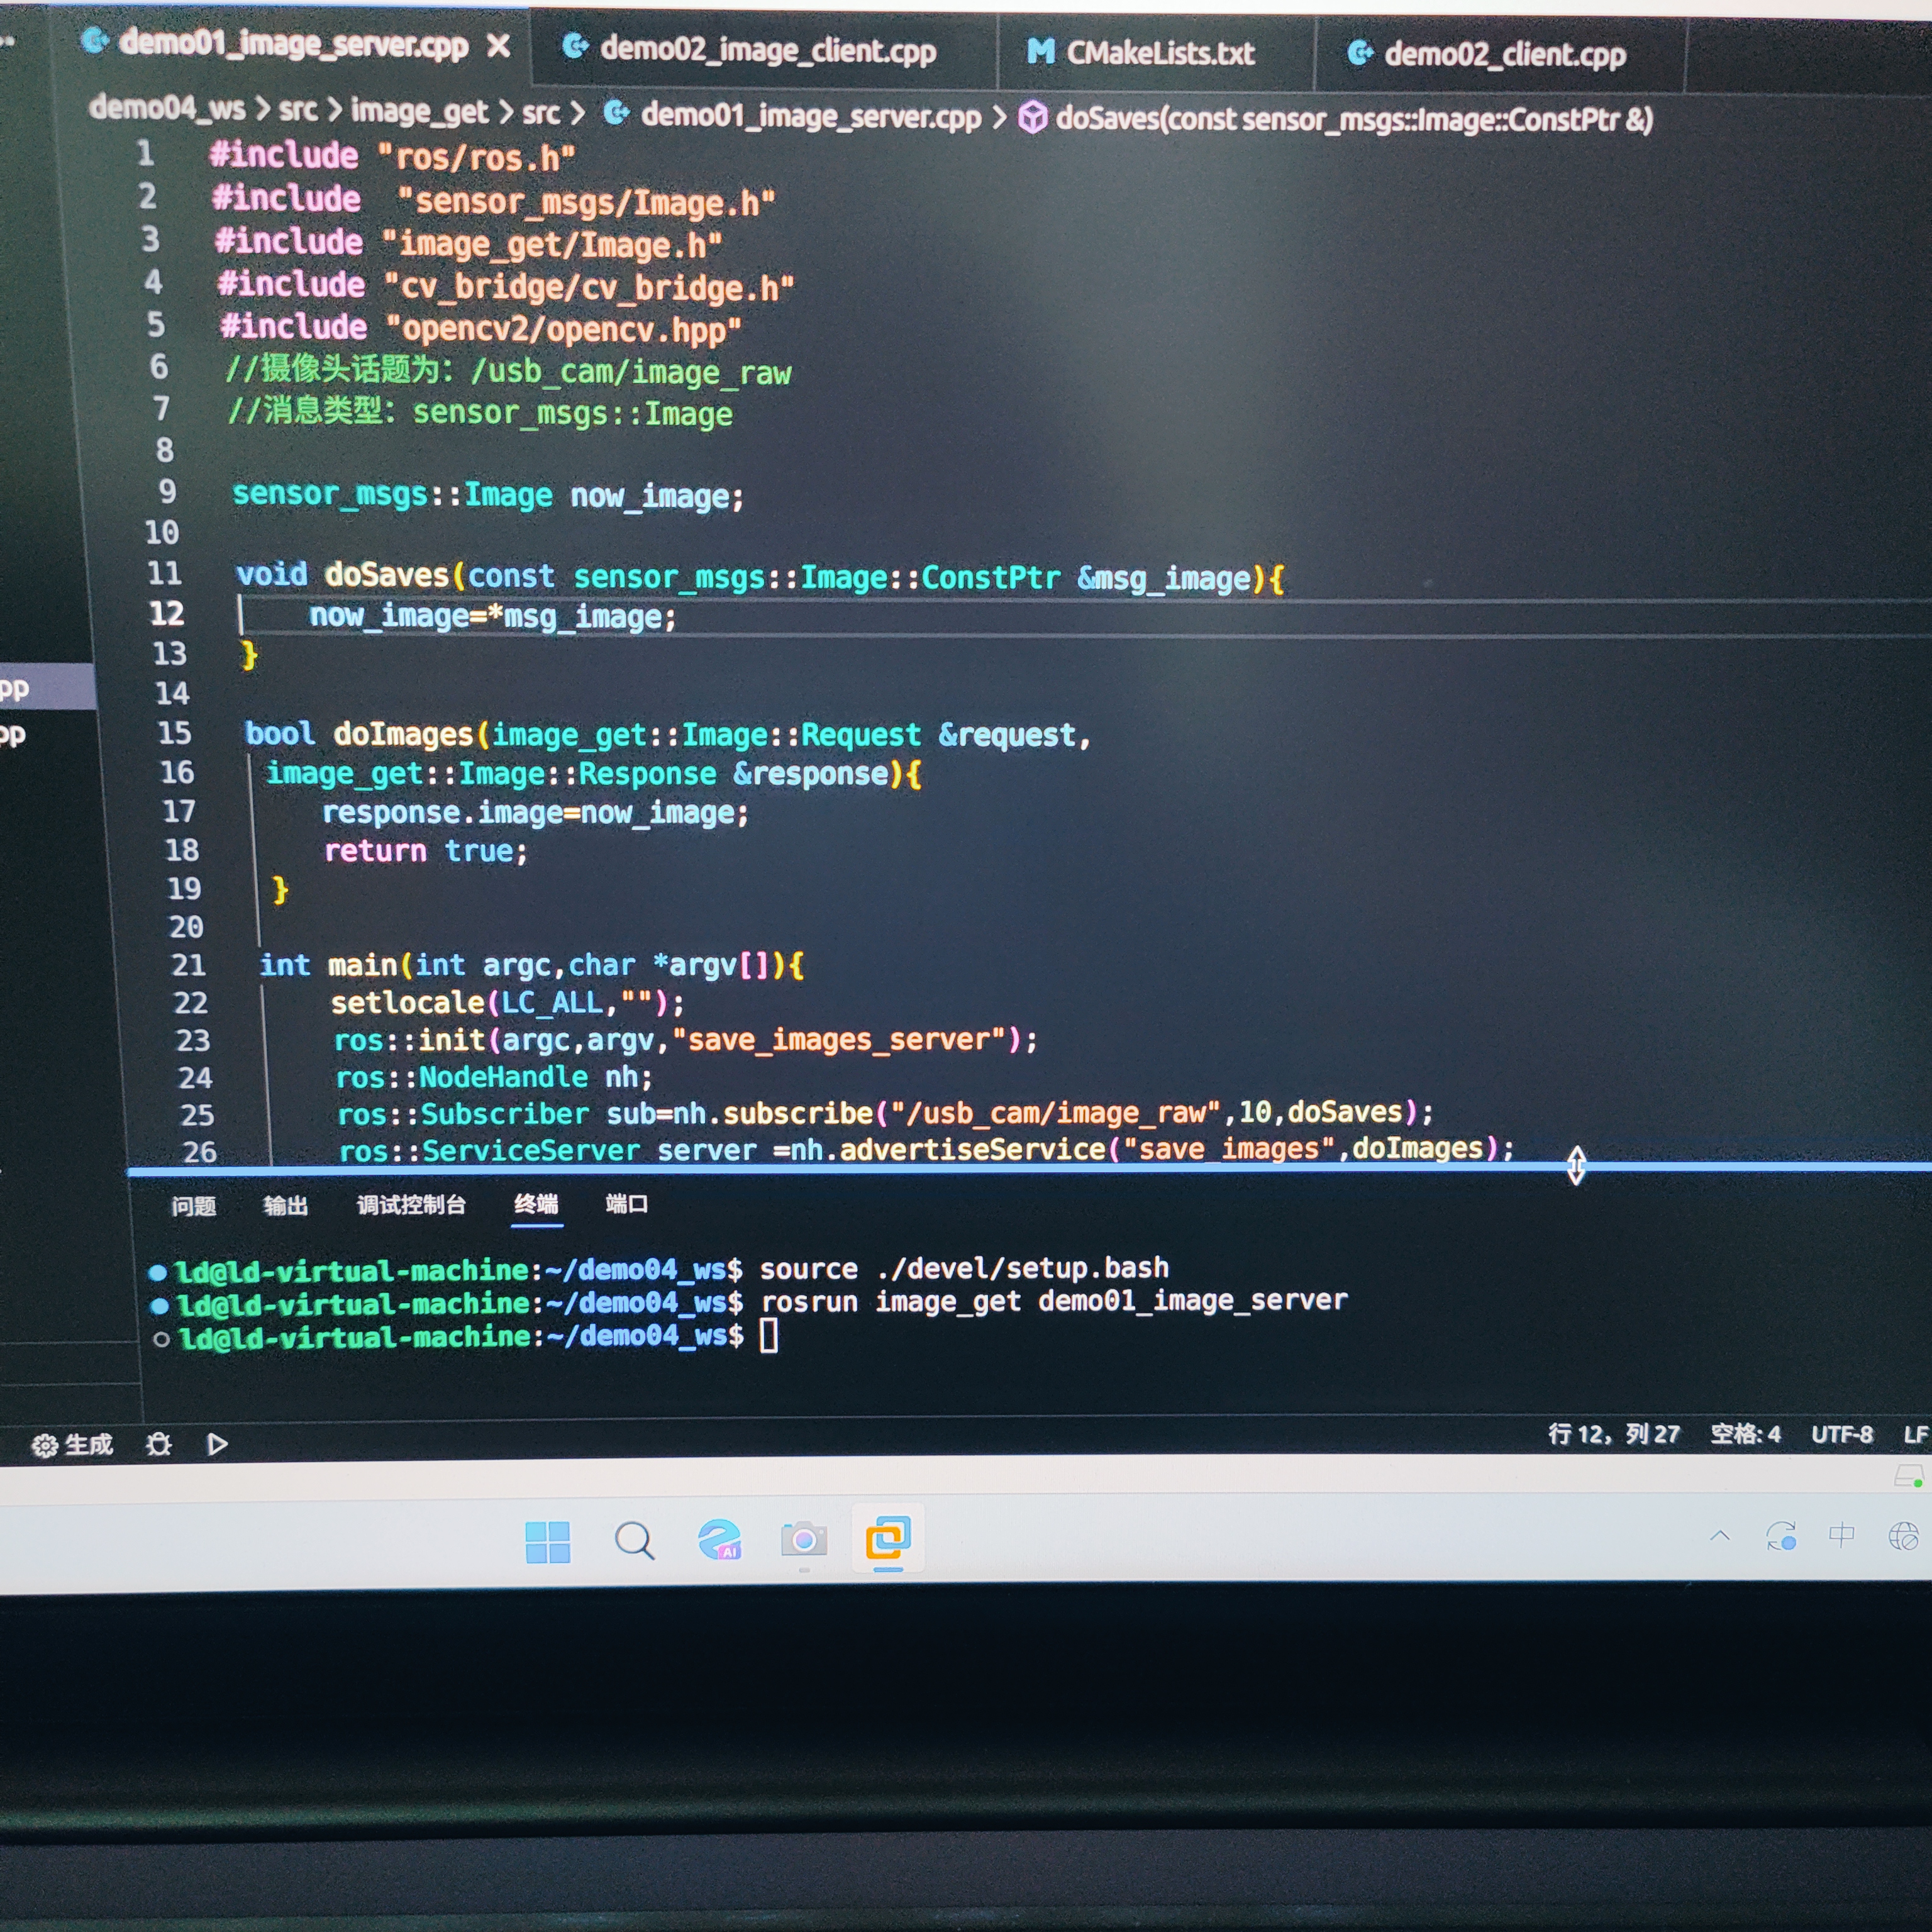1932x1932 pixels.
Task: Click the run play icon in the status bar
Action: click(x=216, y=1445)
